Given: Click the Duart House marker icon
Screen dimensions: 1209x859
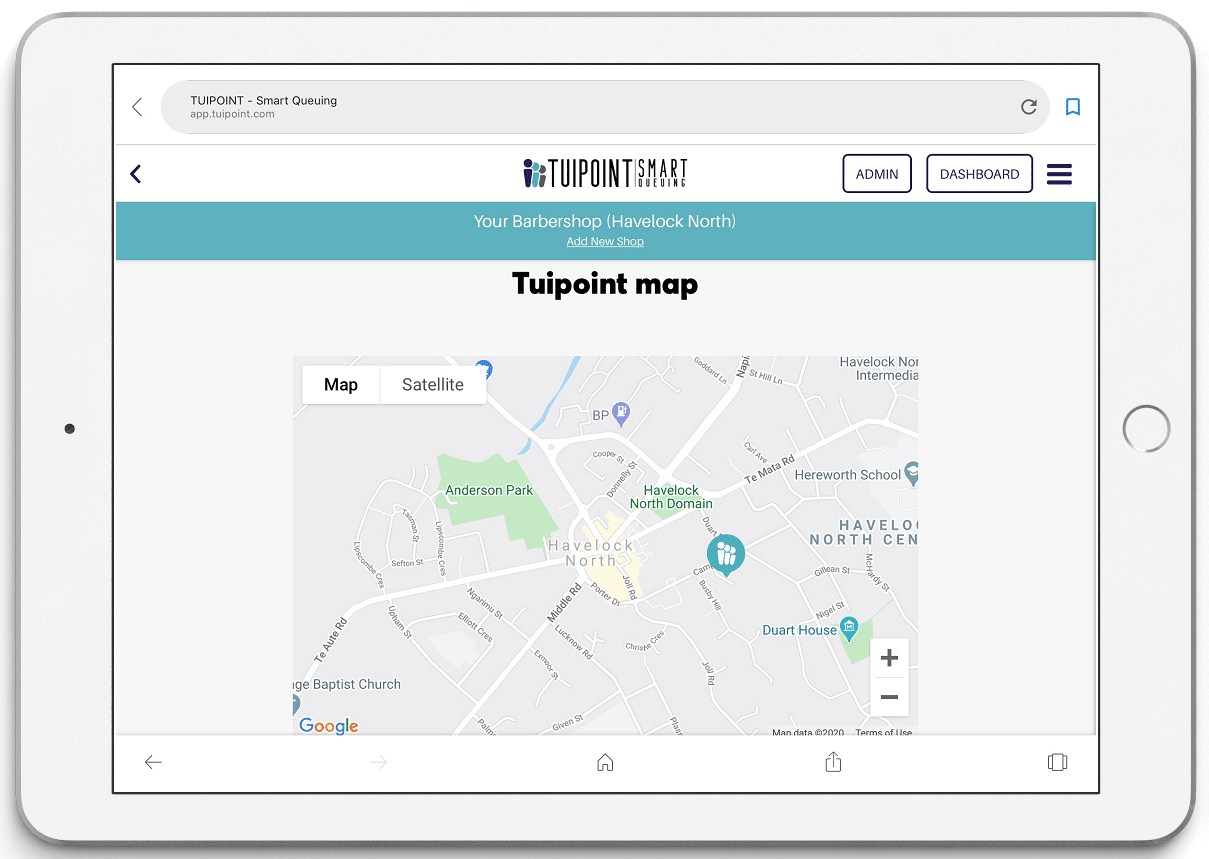Looking at the screenshot, I should click(x=850, y=629).
